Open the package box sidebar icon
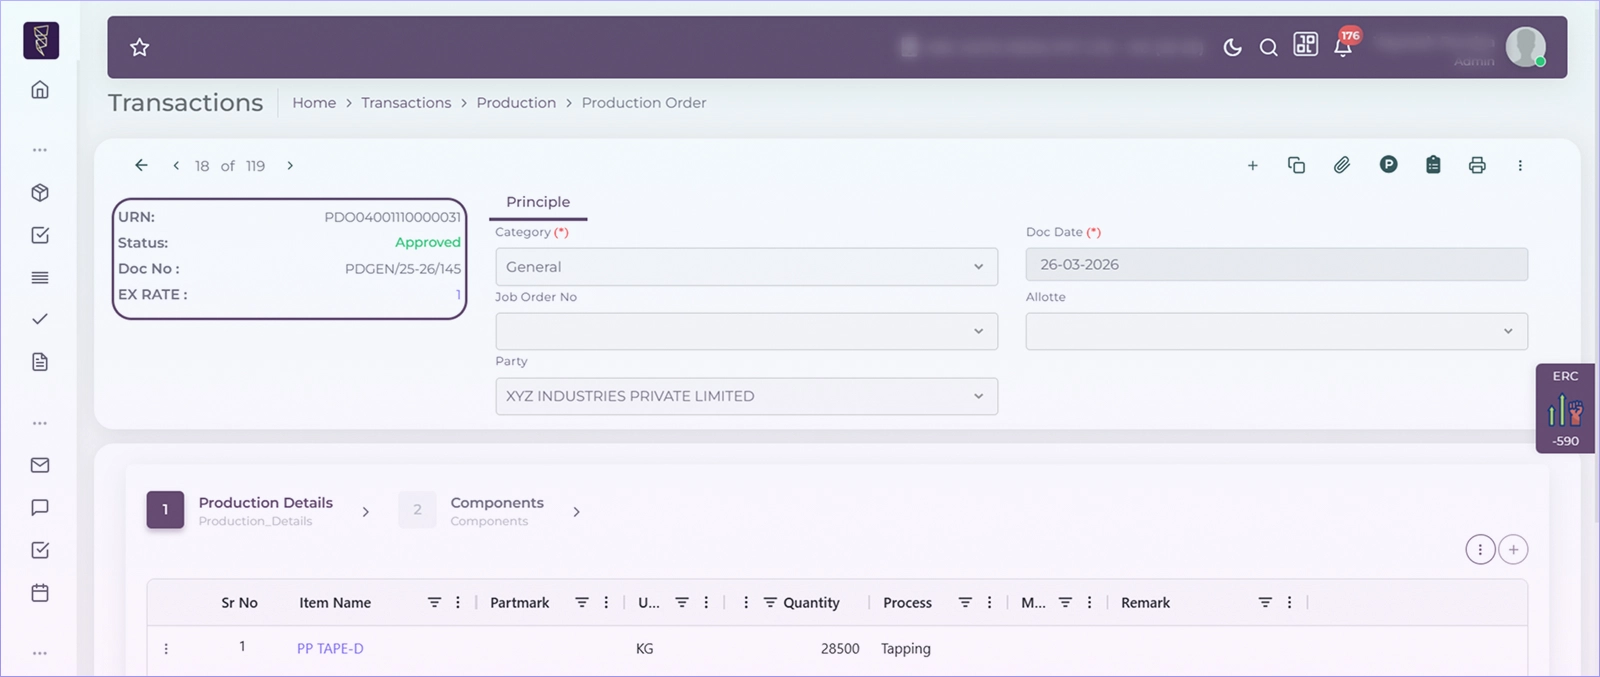The image size is (1600, 677). (40, 193)
